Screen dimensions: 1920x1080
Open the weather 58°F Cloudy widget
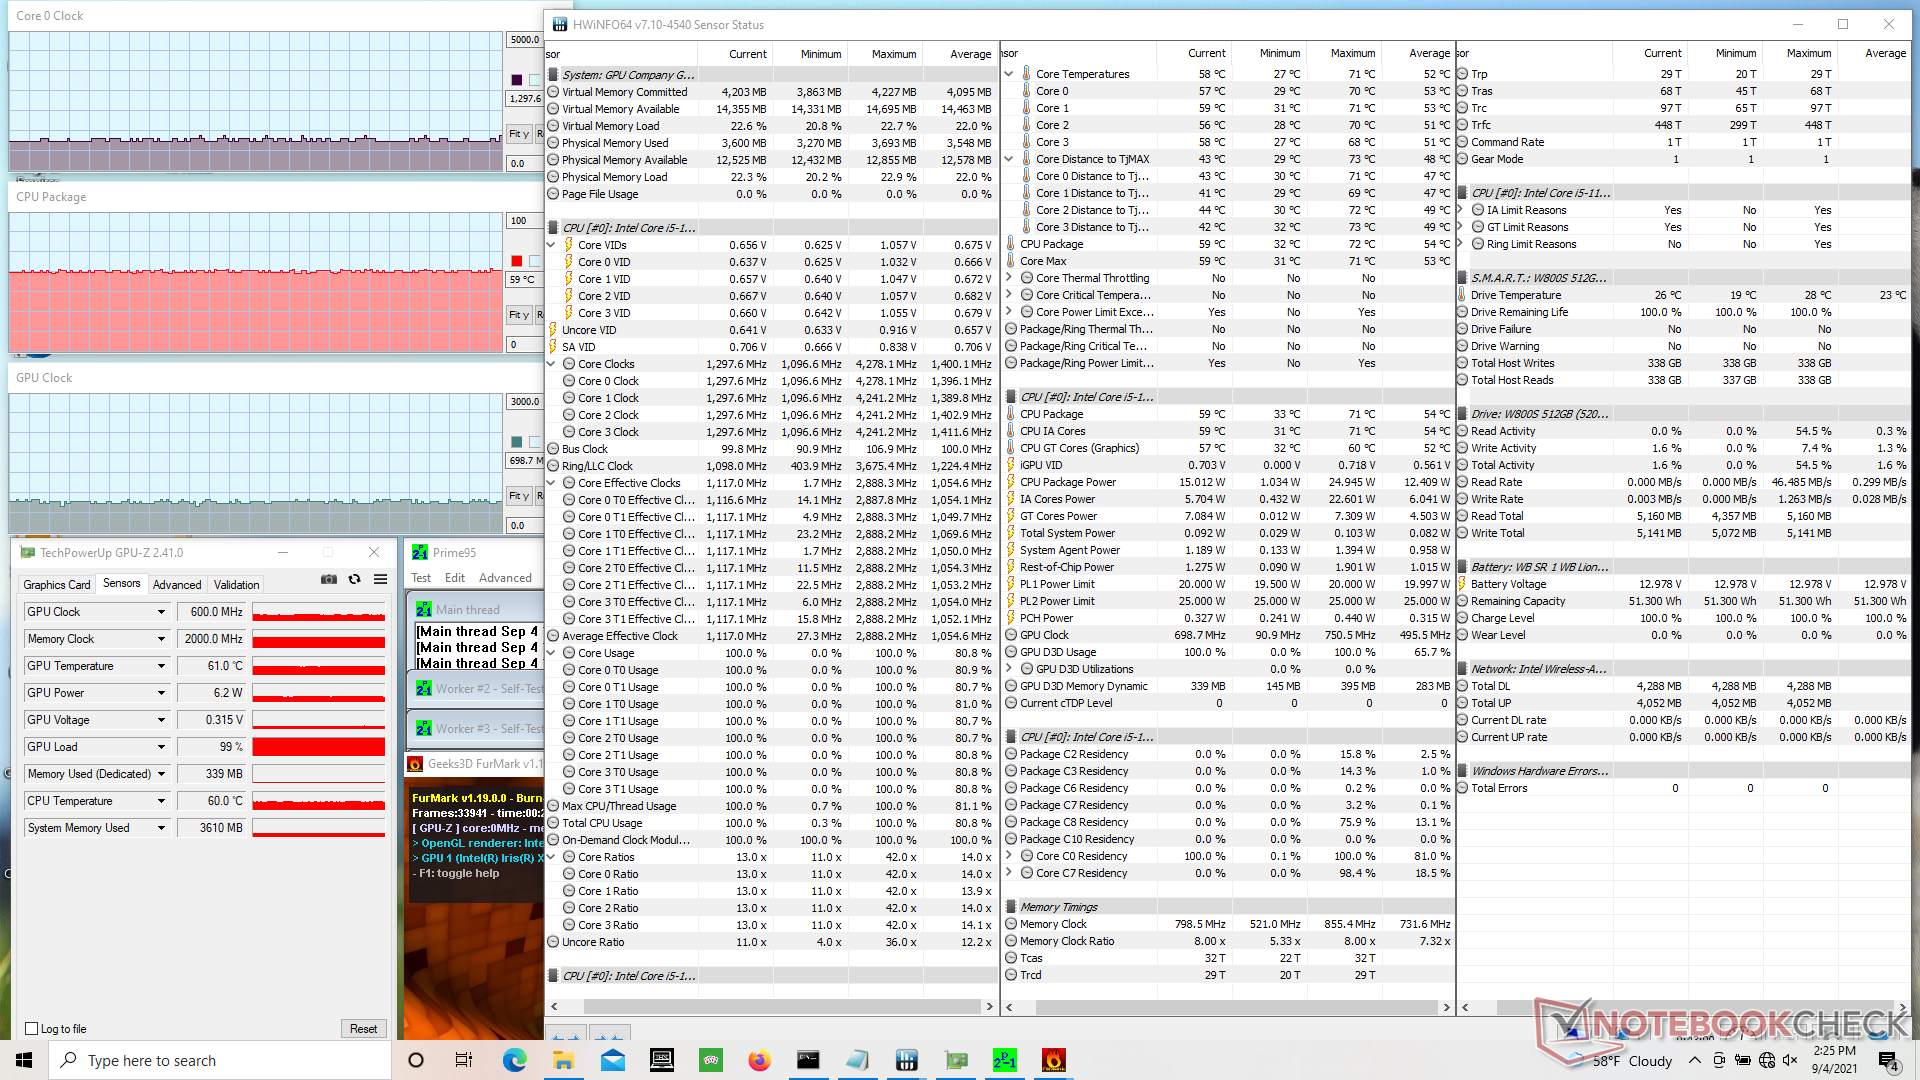pos(1621,1060)
